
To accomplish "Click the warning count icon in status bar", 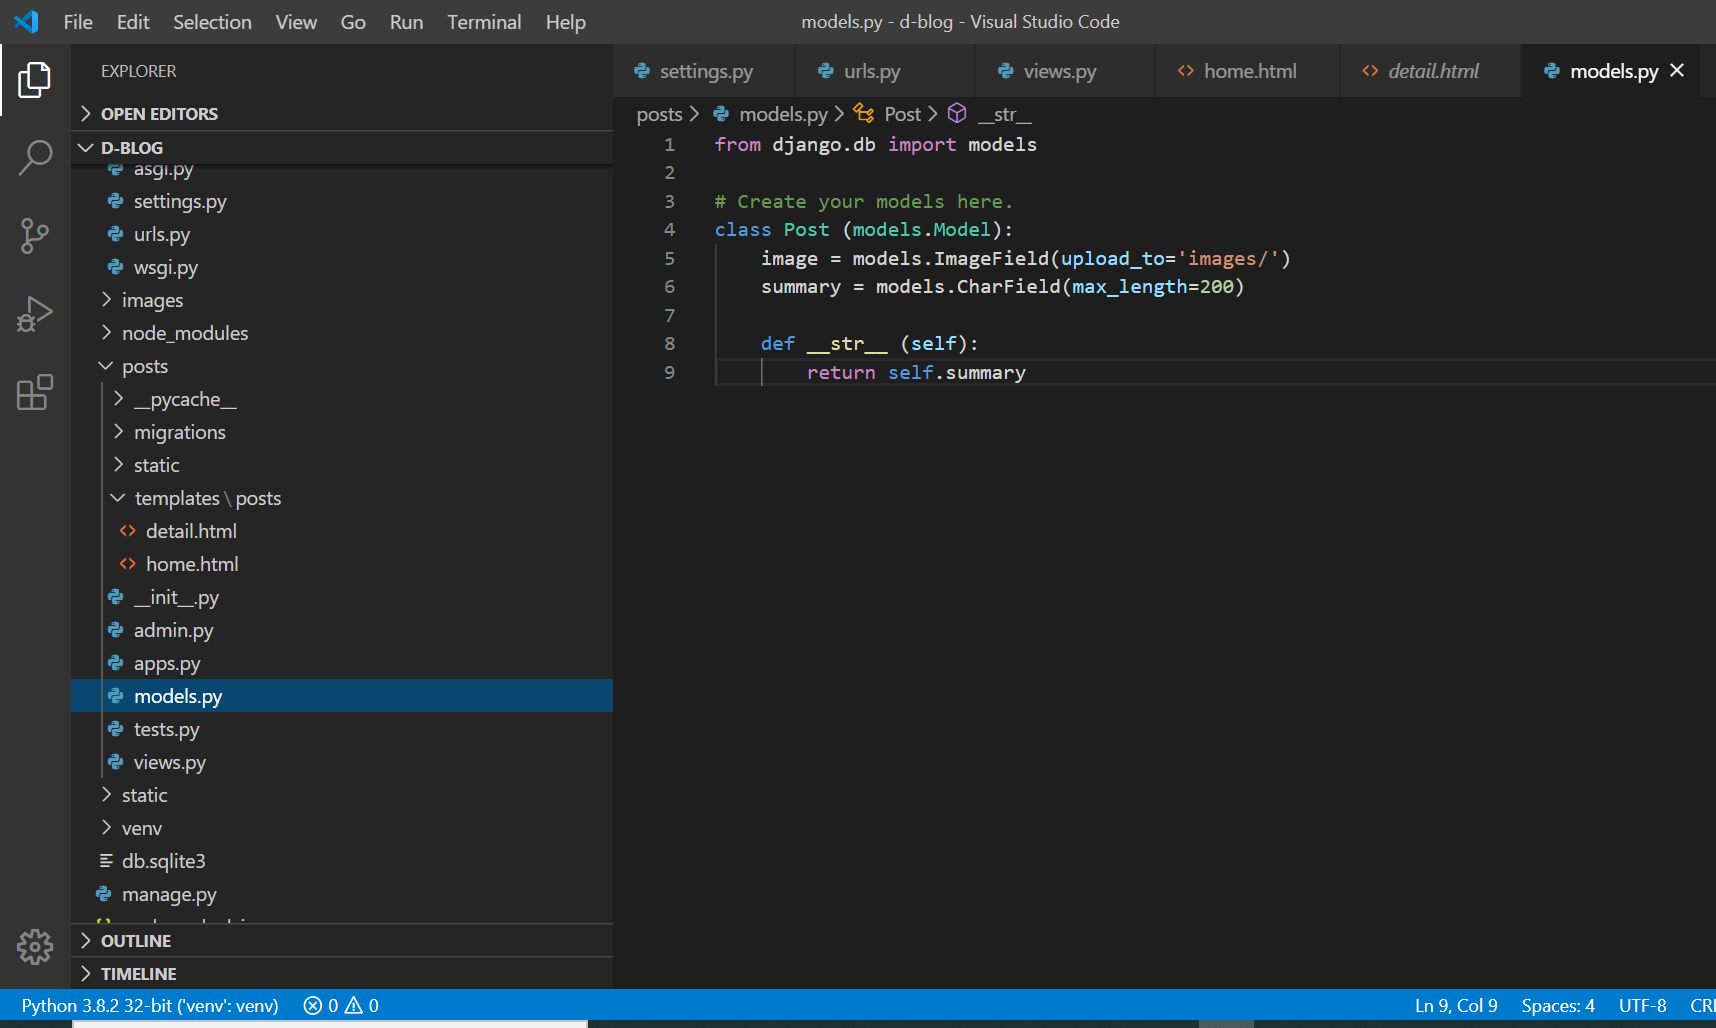I will pos(354,1005).
